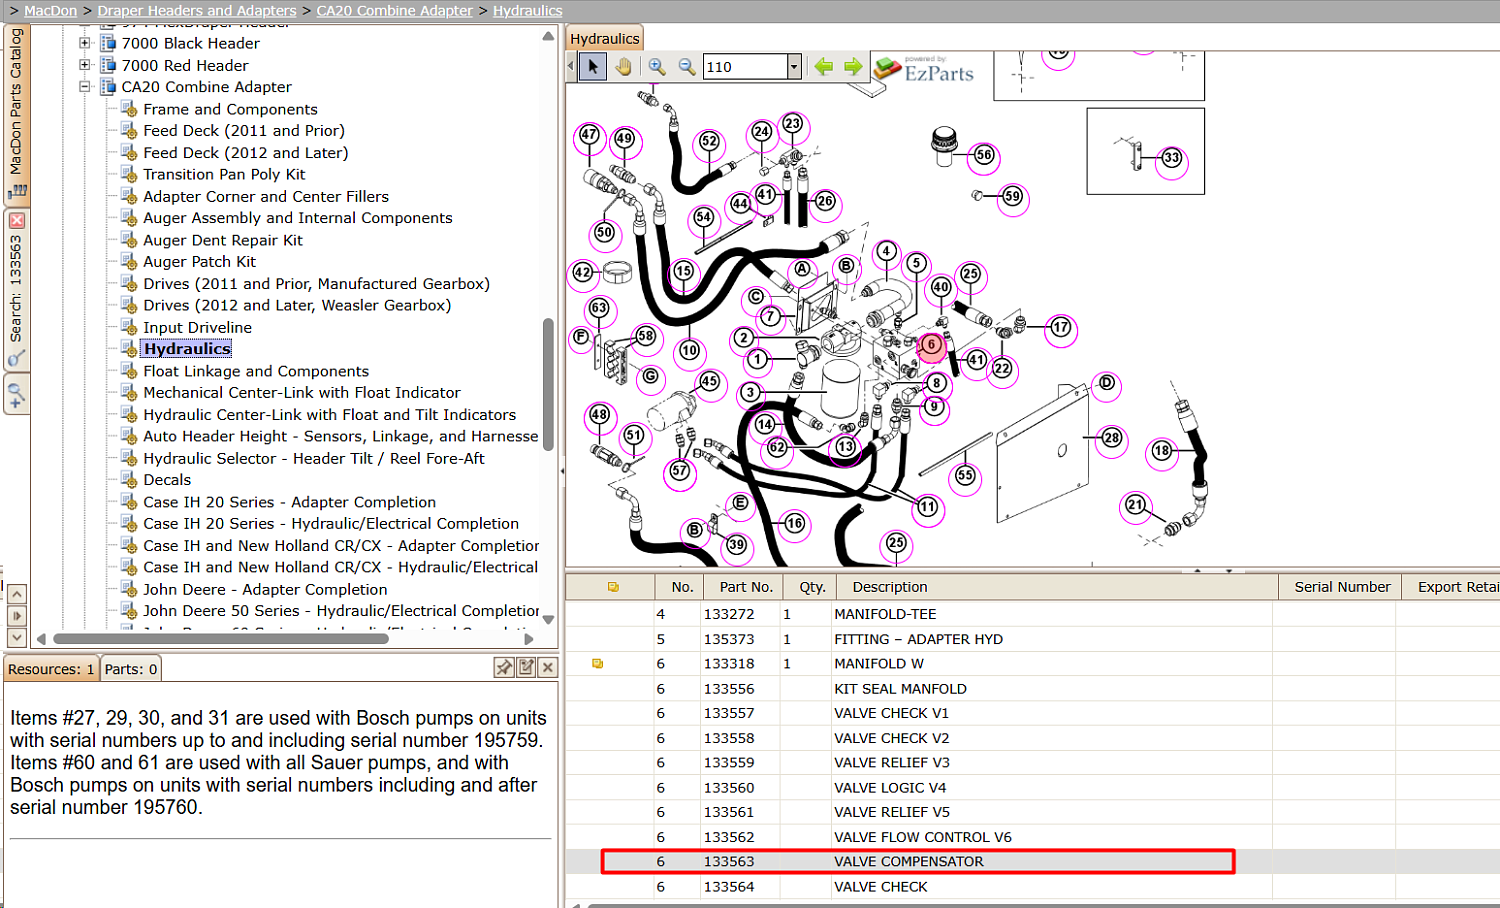Click the up chevron side-tab button

(x=17, y=594)
